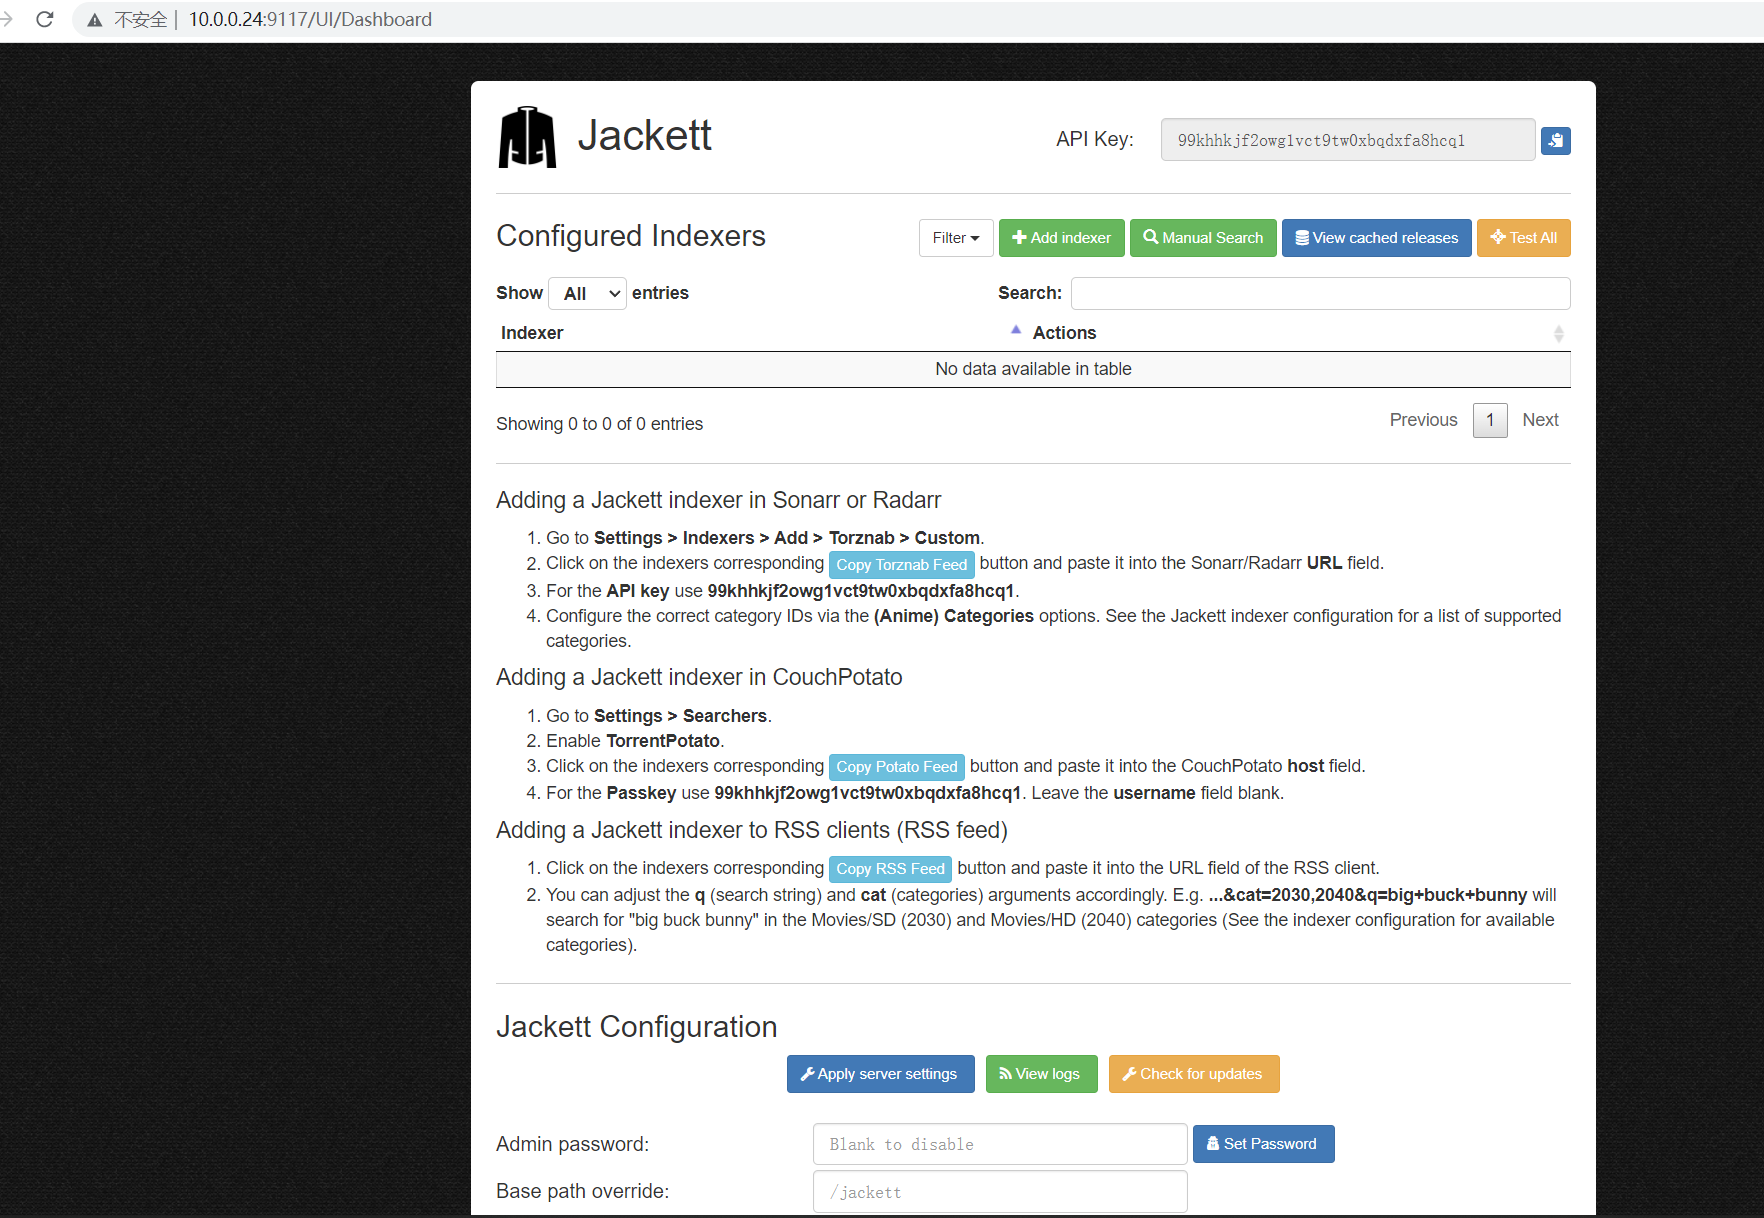Click the API key in Sonarr step 3
Screen dimensions: 1764x1218
[x=860, y=591]
